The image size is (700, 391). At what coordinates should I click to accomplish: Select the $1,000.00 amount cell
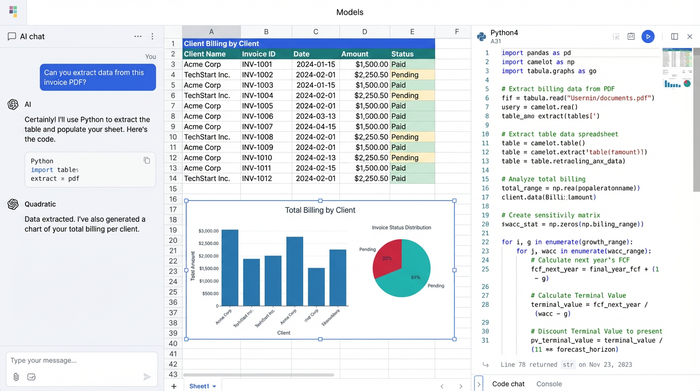click(x=364, y=116)
